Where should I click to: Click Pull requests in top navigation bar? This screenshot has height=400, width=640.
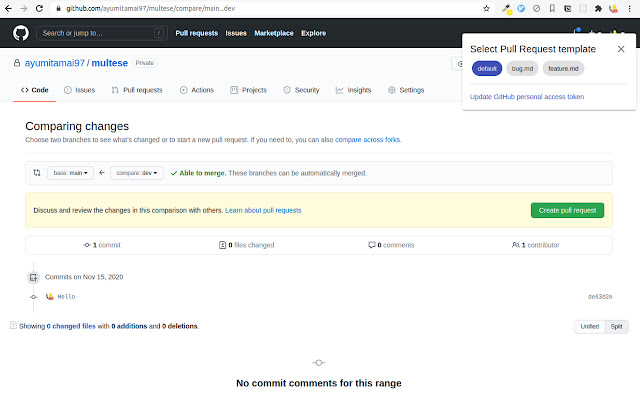[x=197, y=33]
